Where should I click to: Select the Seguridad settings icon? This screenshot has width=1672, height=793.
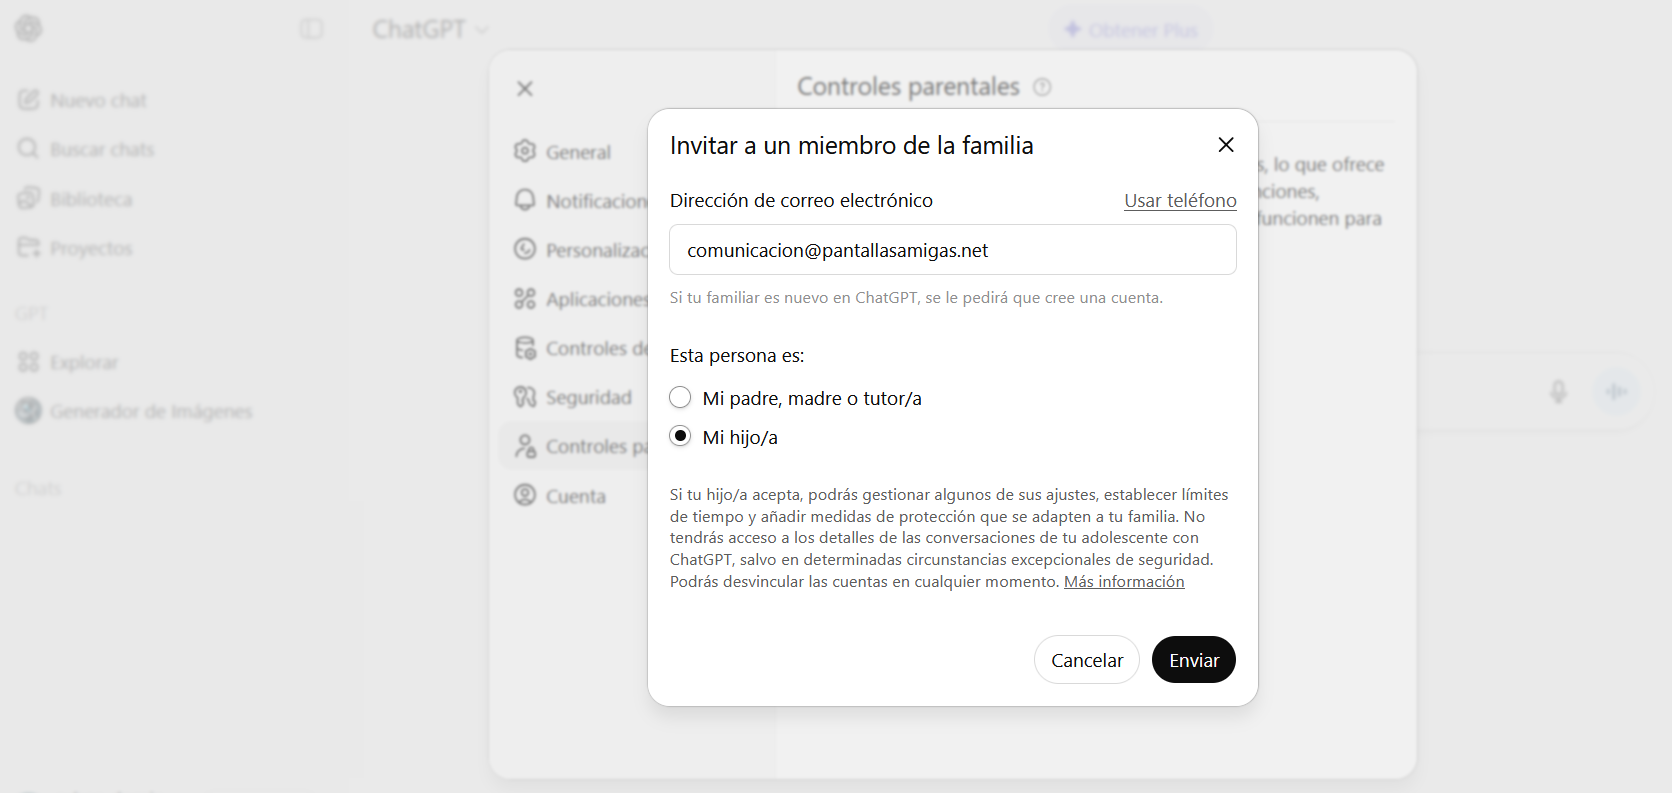click(x=525, y=397)
